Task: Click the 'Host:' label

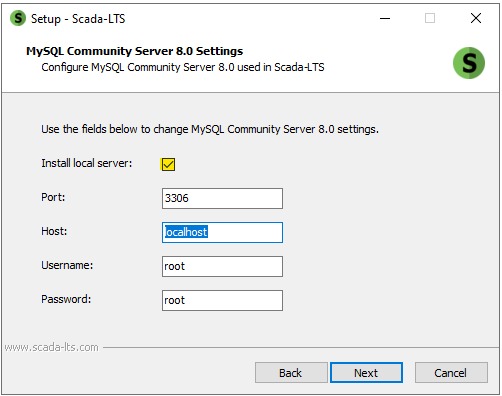Action: pos(54,231)
